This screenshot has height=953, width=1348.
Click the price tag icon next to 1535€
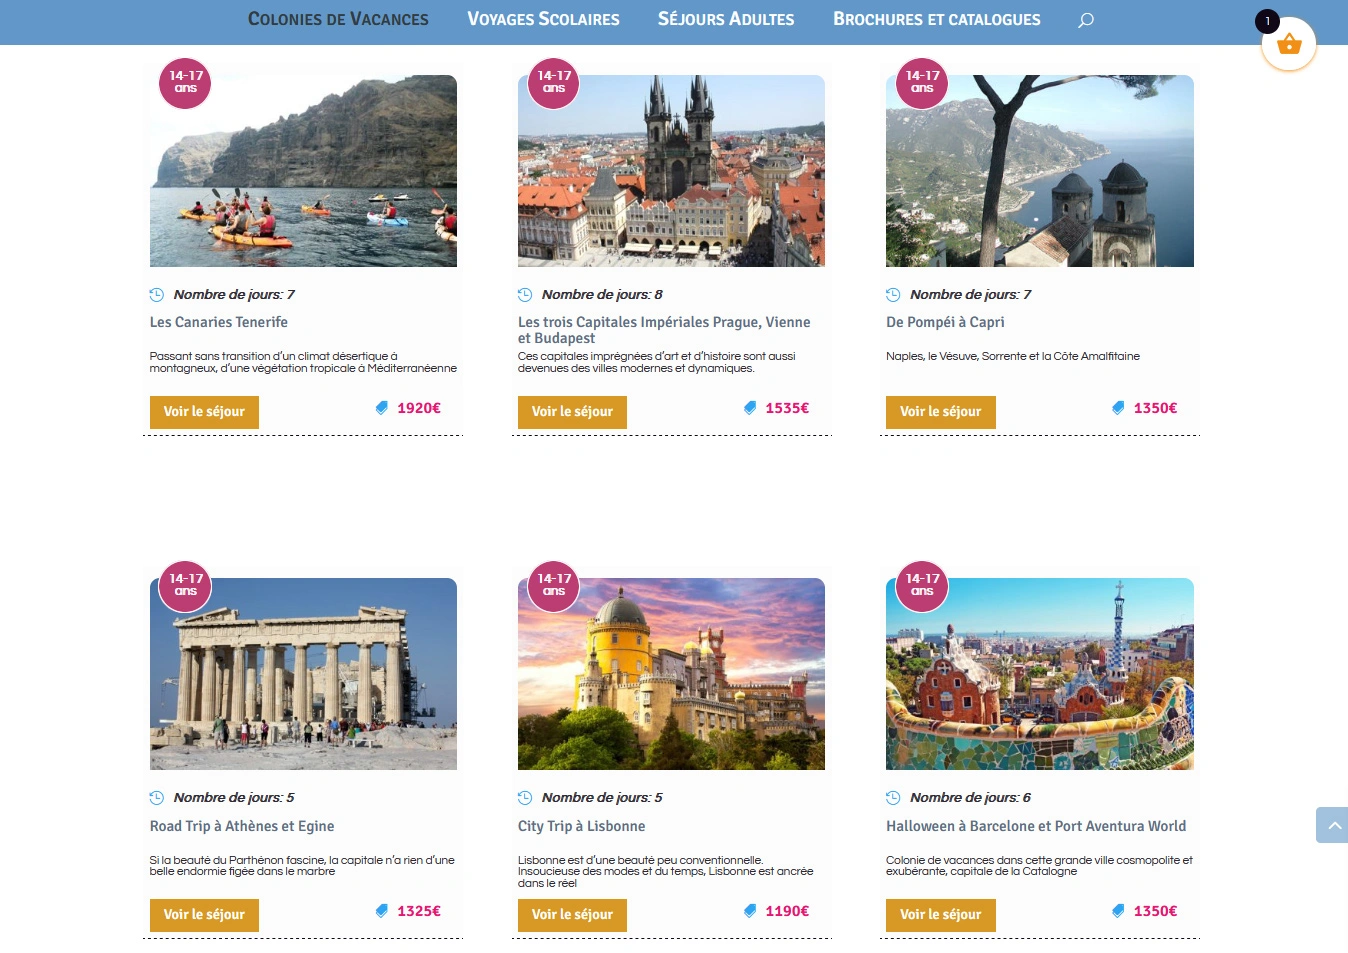click(751, 407)
